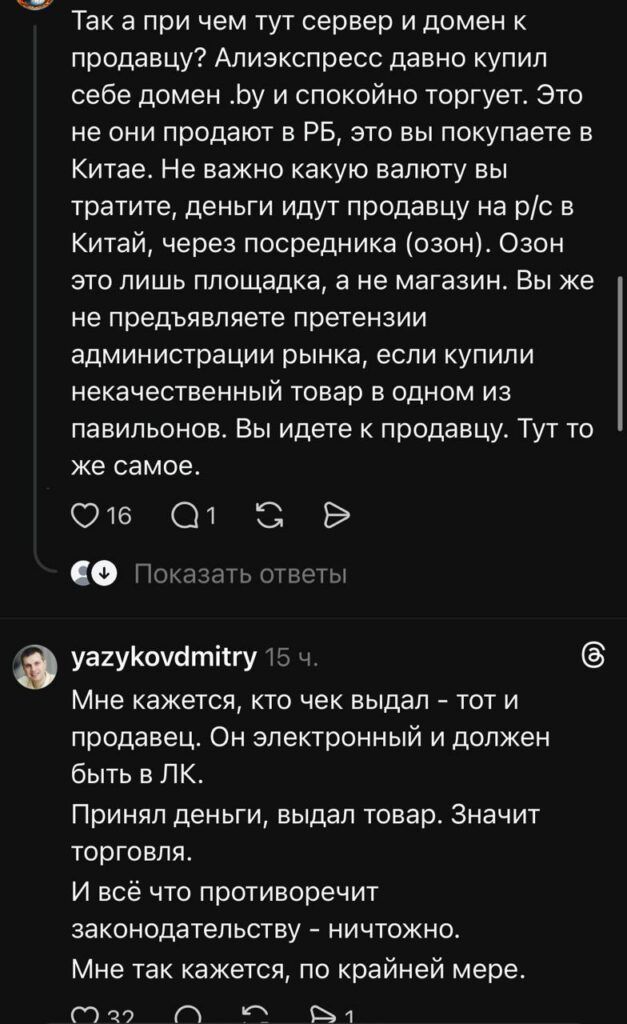Like the comment with 16 likes
Viewport: 627px width, 1024px height.
[x=84, y=514]
